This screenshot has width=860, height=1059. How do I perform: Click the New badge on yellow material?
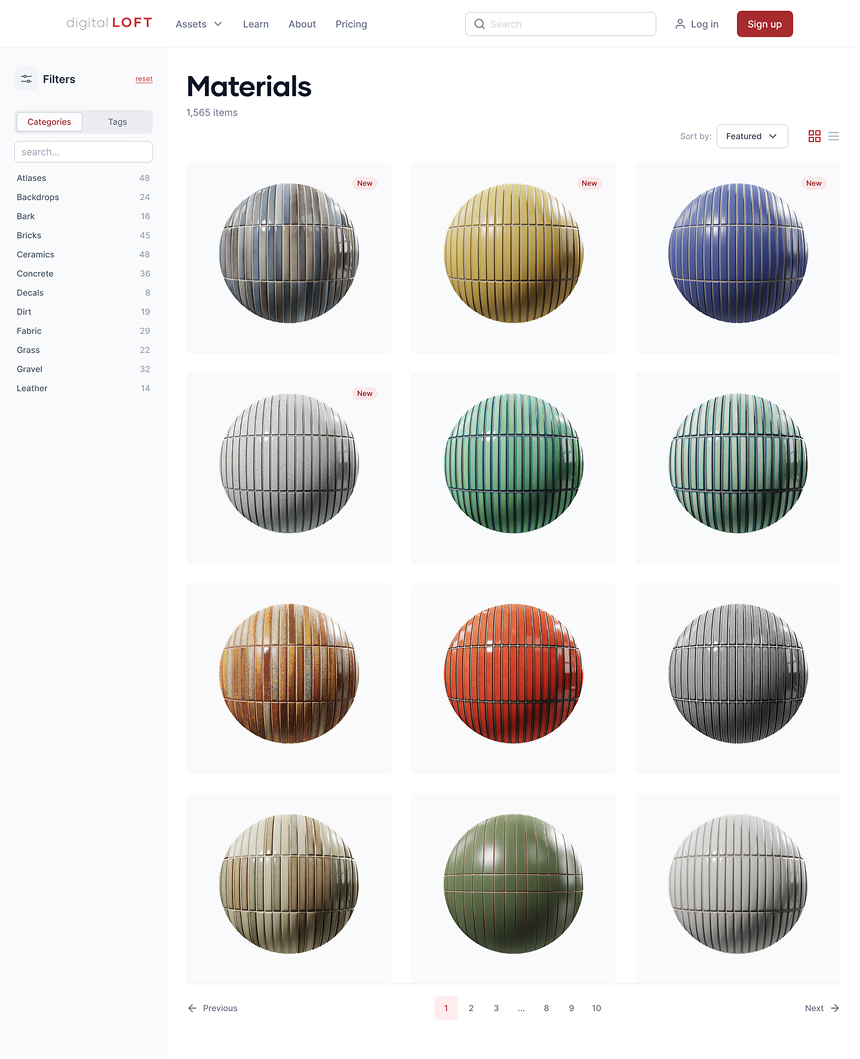click(x=589, y=184)
